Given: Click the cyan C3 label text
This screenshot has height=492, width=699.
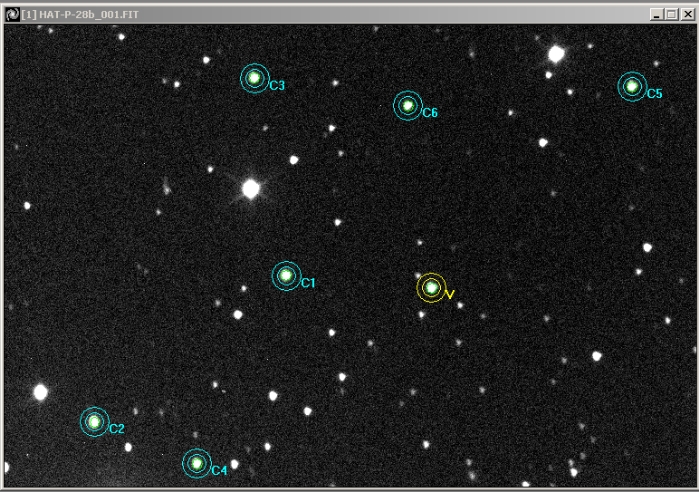Looking at the screenshot, I should point(277,86).
